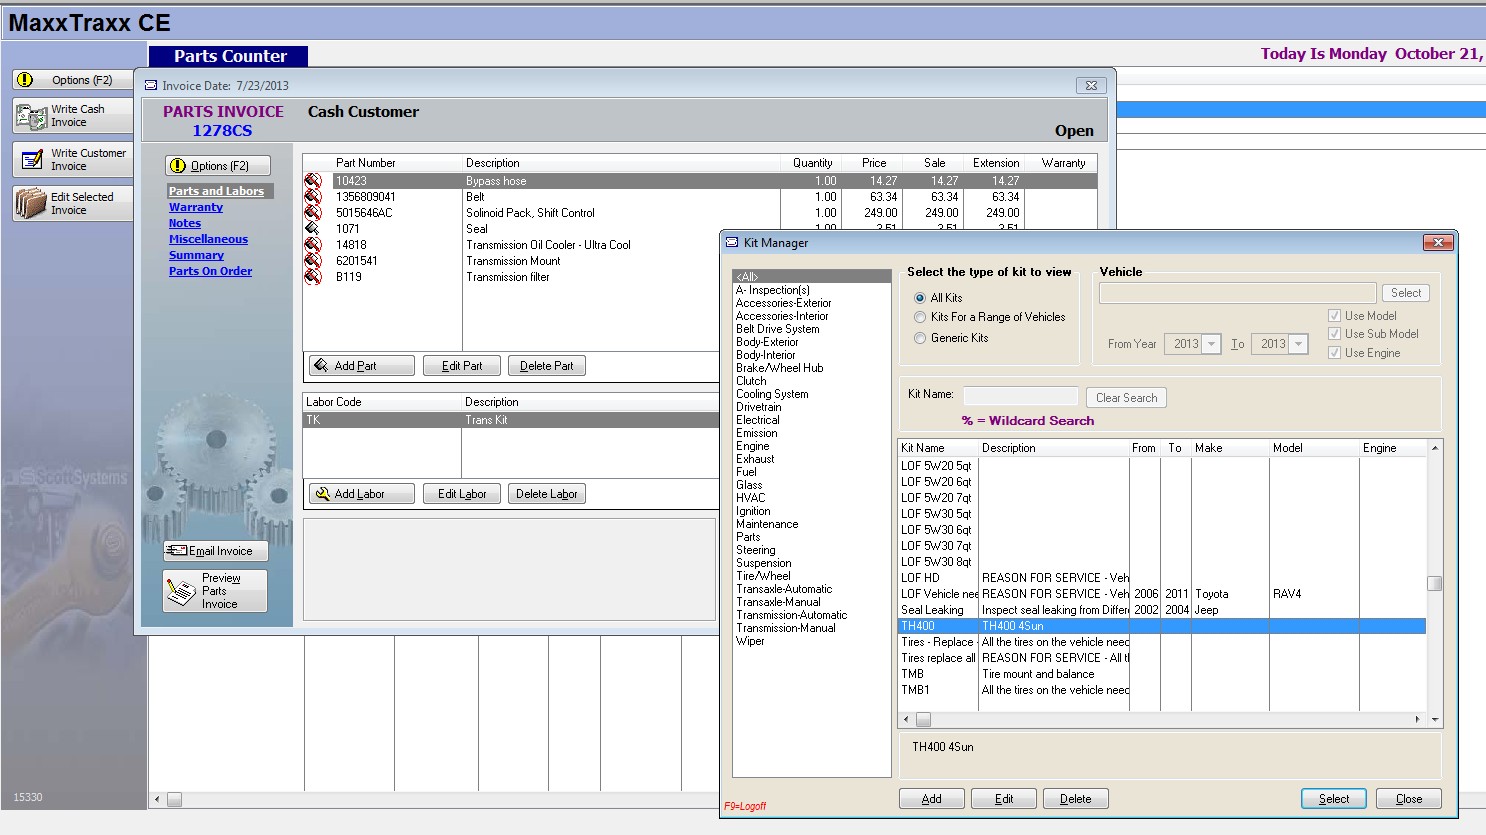Click Write Customer Invoice icon

(x=31, y=160)
